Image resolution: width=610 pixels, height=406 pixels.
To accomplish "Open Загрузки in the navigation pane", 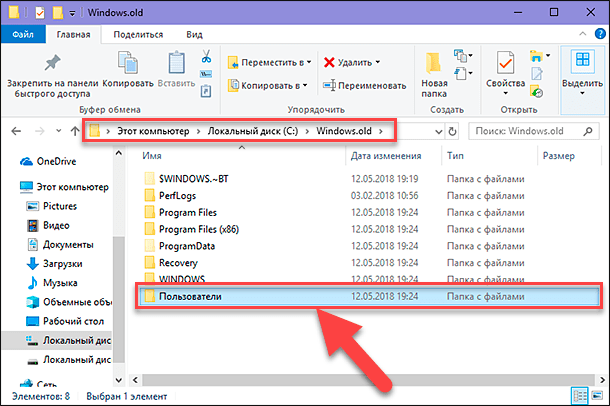I will coord(54,264).
